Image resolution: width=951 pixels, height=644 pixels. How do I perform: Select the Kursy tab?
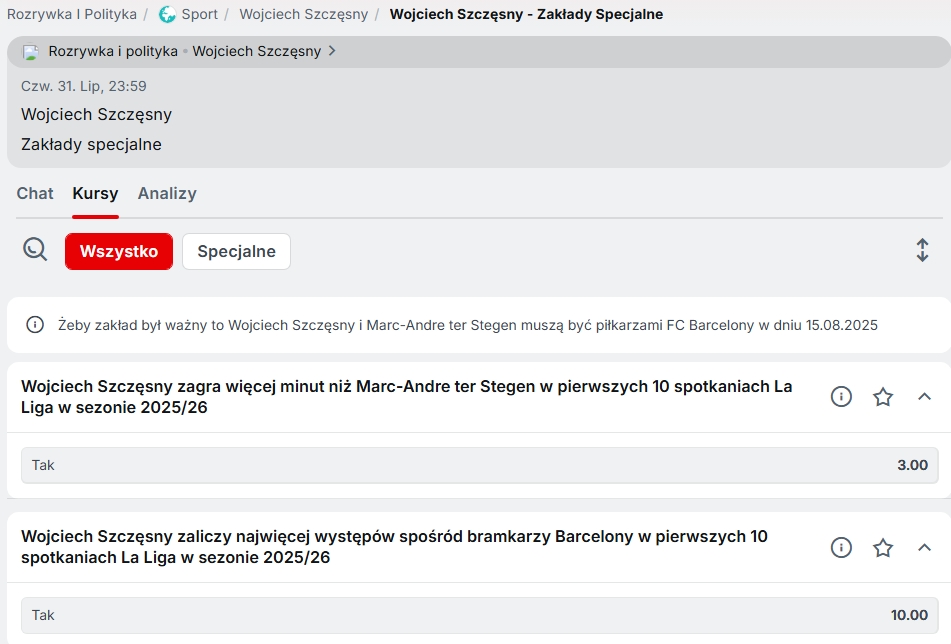(95, 193)
